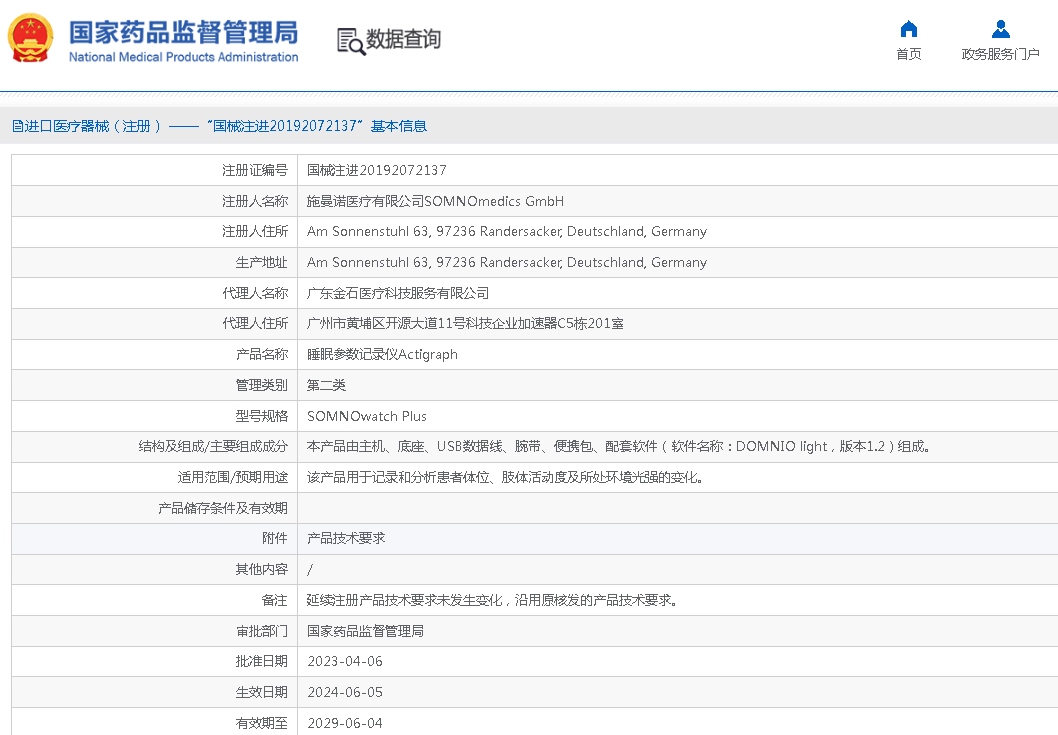Click the 管理类别 label cell

[155, 385]
